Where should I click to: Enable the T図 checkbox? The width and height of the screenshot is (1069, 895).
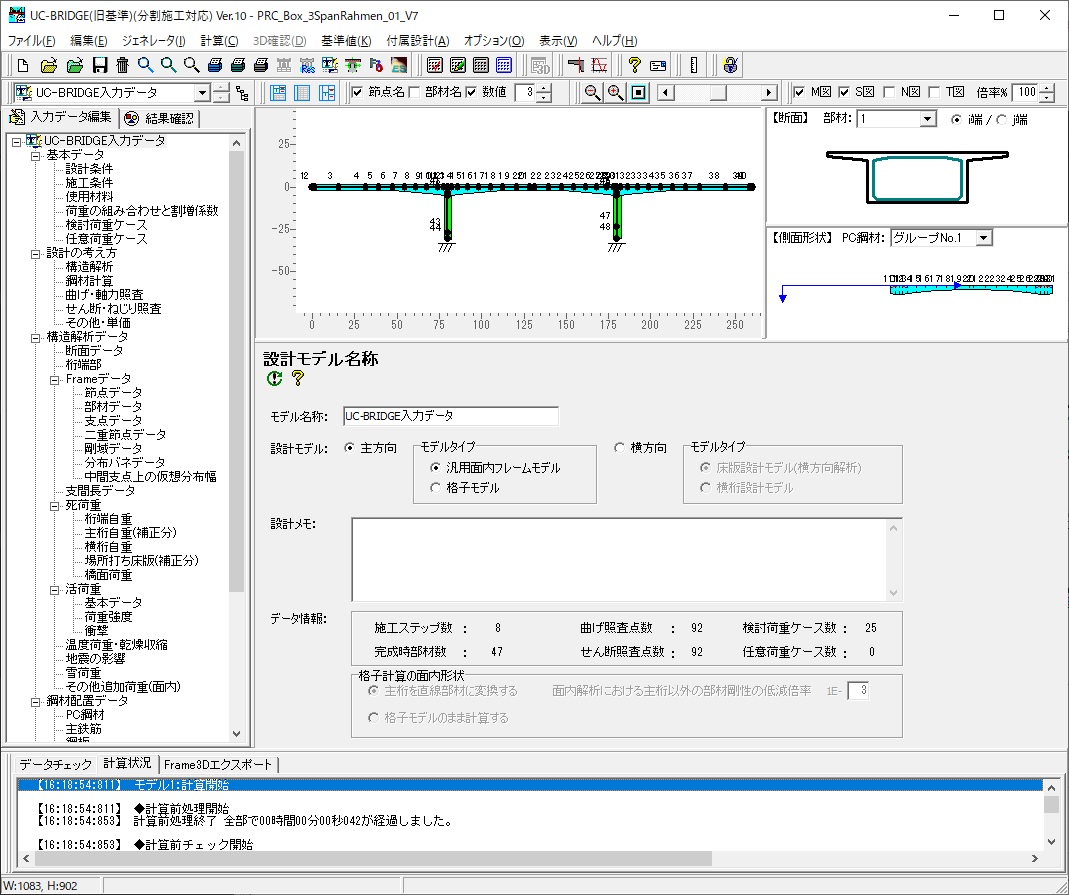[x=934, y=92]
